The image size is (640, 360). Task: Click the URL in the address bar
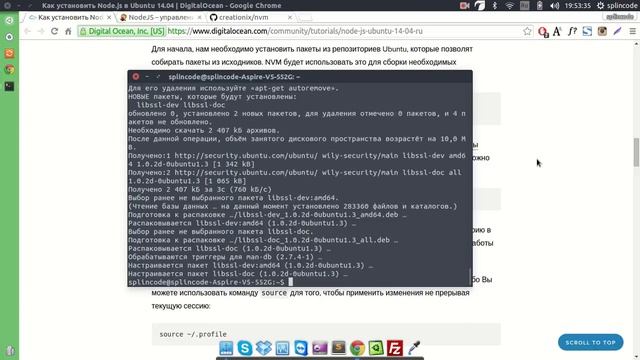(295, 31)
